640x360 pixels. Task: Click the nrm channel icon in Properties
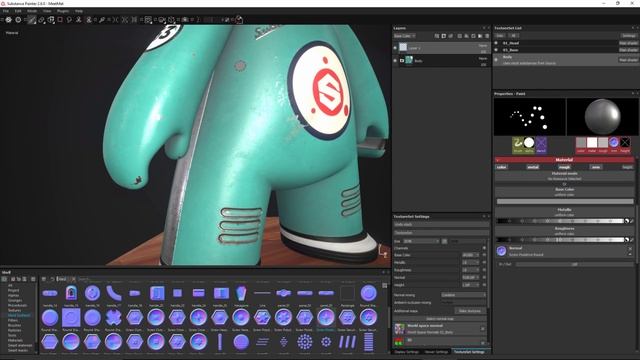click(614, 144)
